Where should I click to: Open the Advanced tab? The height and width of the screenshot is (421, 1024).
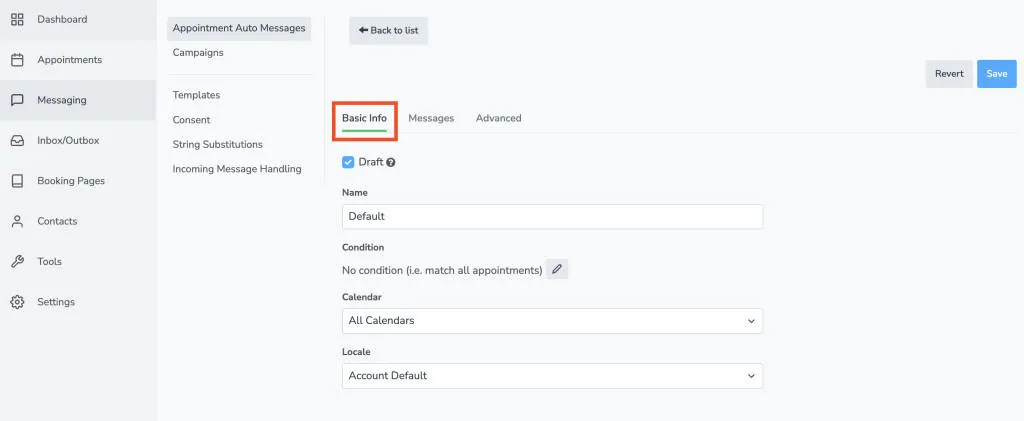click(x=498, y=118)
